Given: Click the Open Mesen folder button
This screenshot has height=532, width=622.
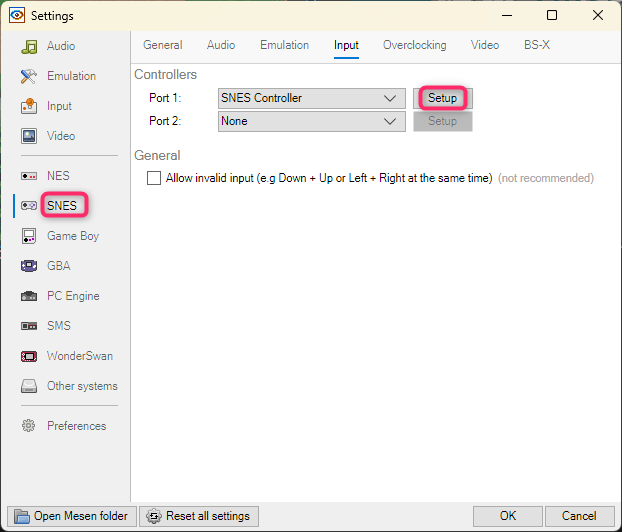Looking at the screenshot, I should click(72, 516).
